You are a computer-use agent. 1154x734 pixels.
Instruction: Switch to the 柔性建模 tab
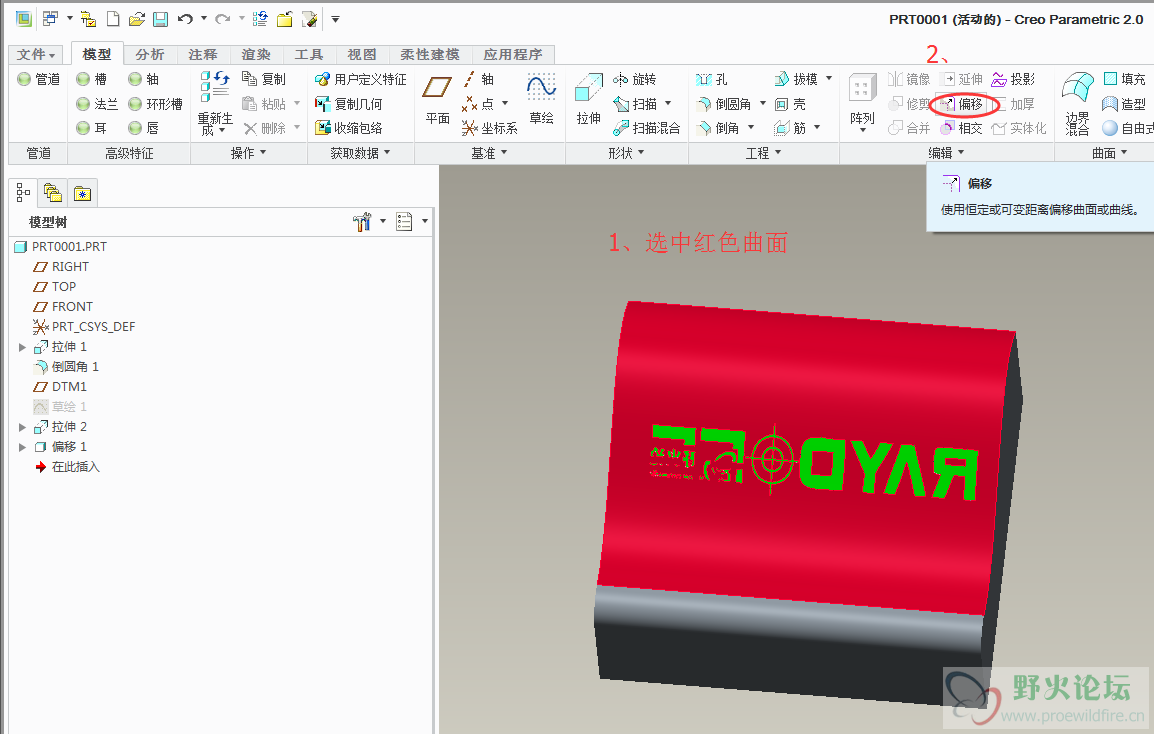click(x=430, y=54)
